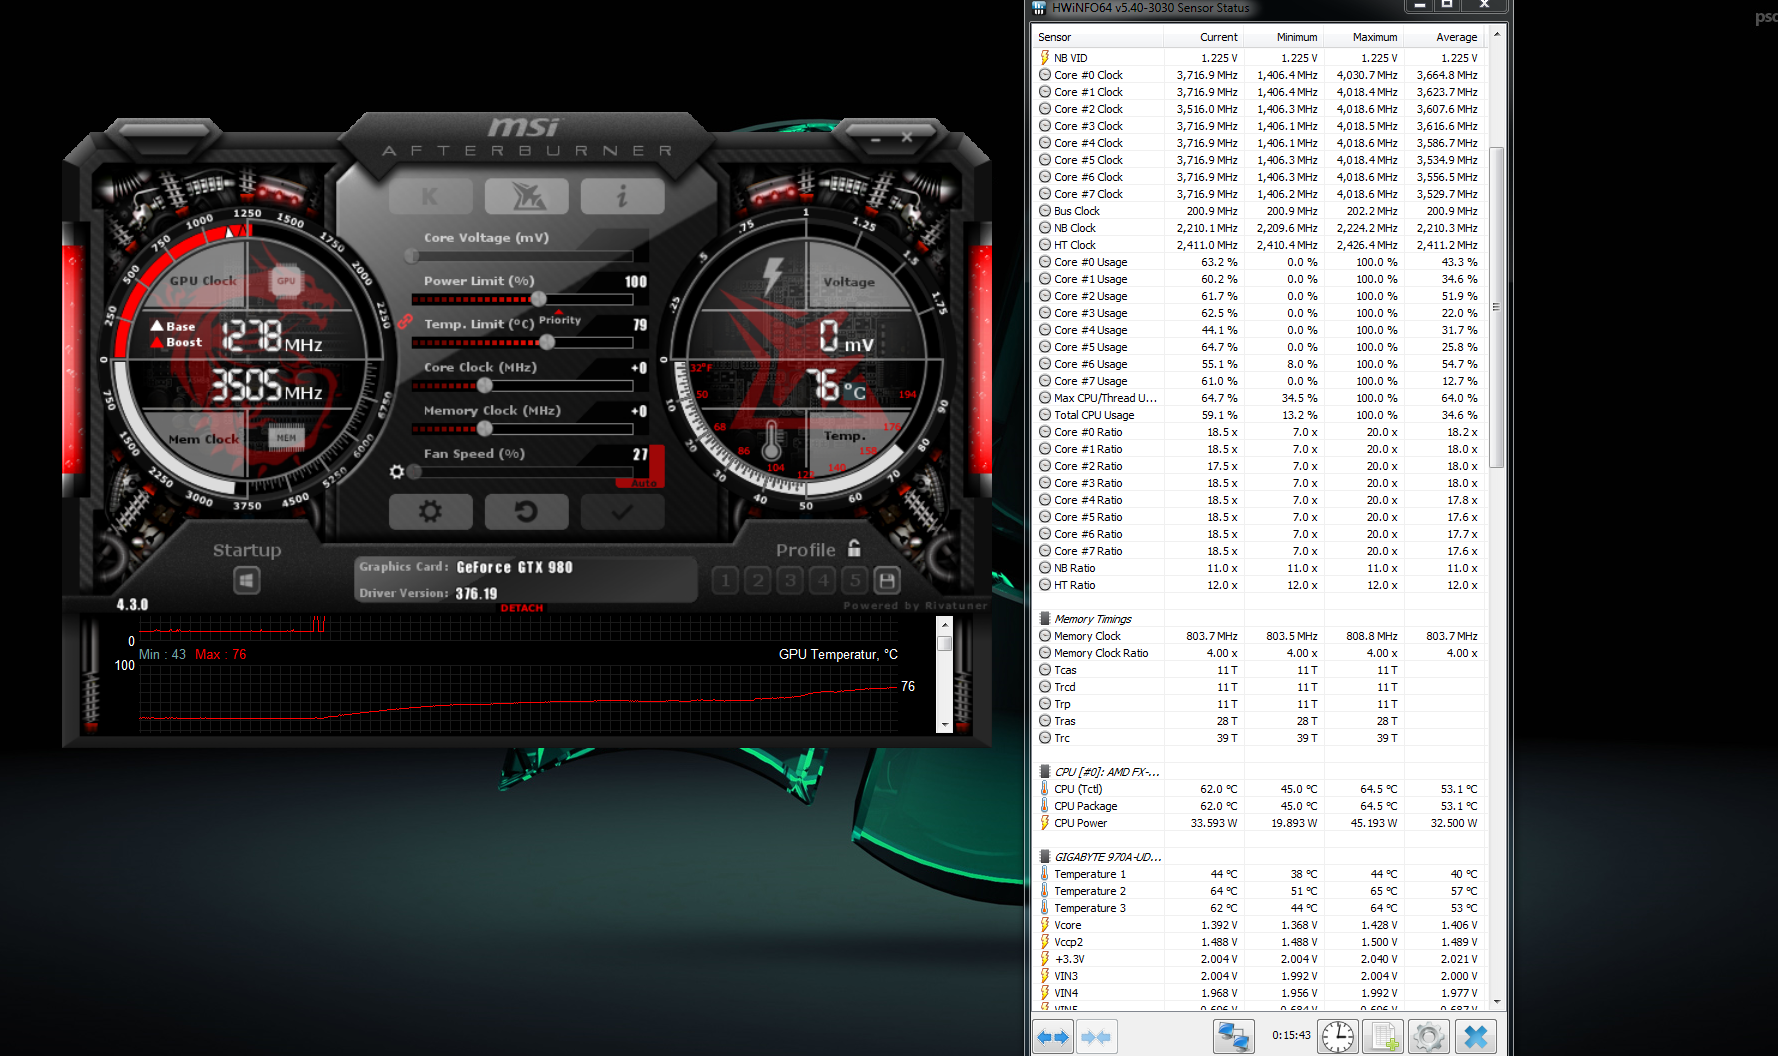This screenshot has height=1056, width=1778.
Task: Select the CPU Power sensor row
Action: [x=1259, y=823]
